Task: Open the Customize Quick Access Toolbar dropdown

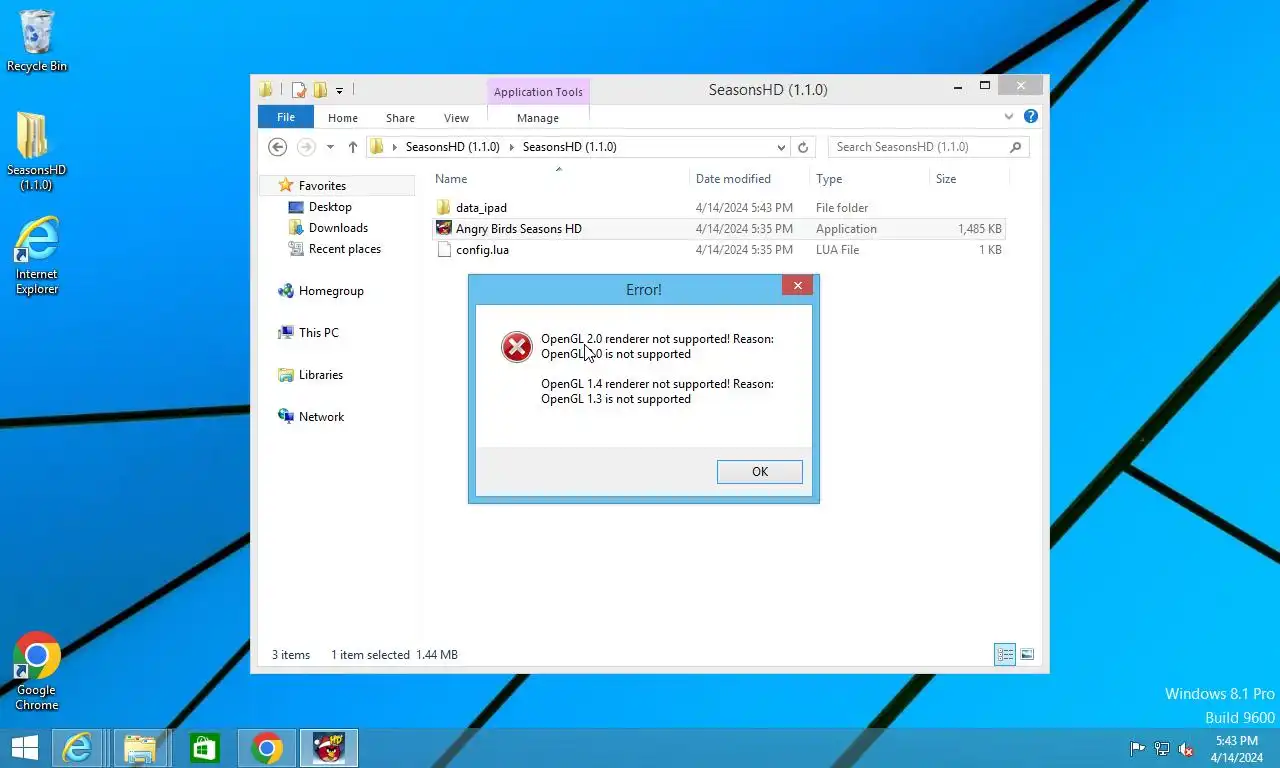Action: [340, 91]
